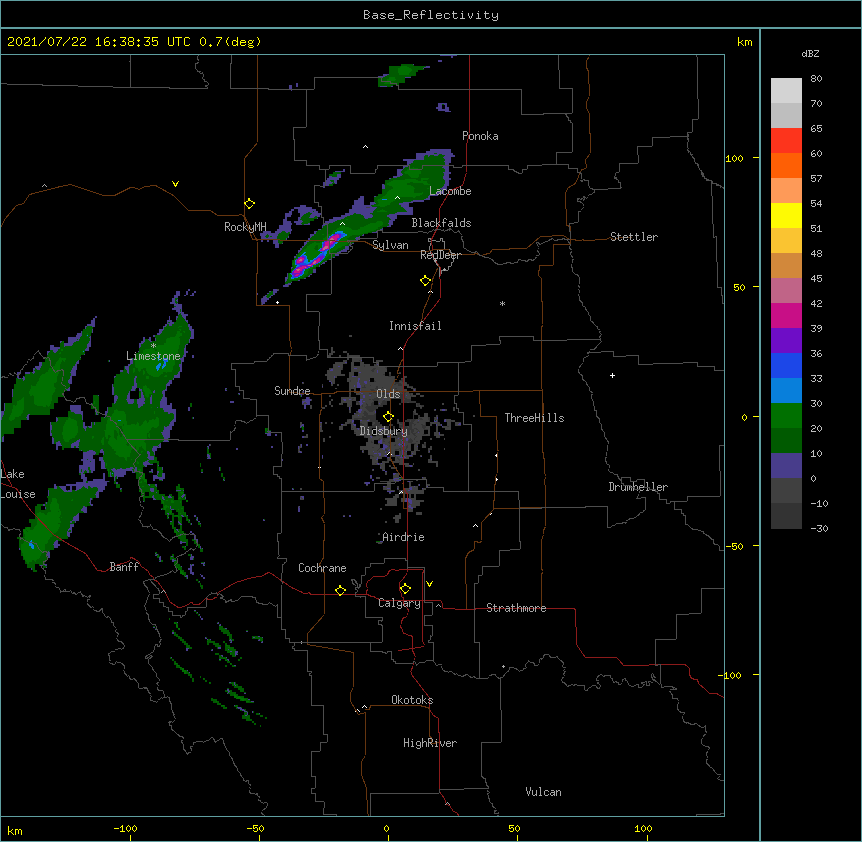Pick the bright yellow swatch in dBZ legend
This screenshot has width=862, height=842.
pyautogui.click(x=786, y=215)
